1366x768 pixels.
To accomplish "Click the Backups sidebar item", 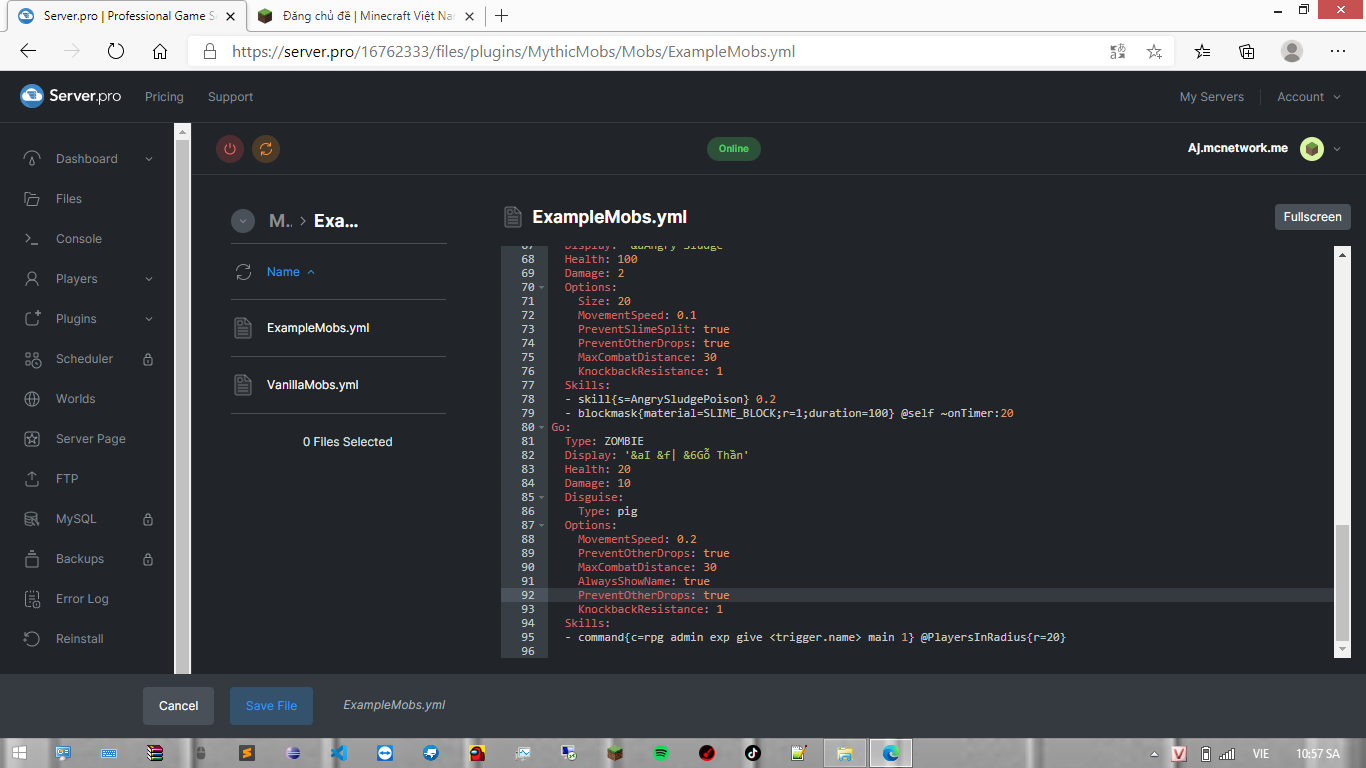I will [x=79, y=559].
